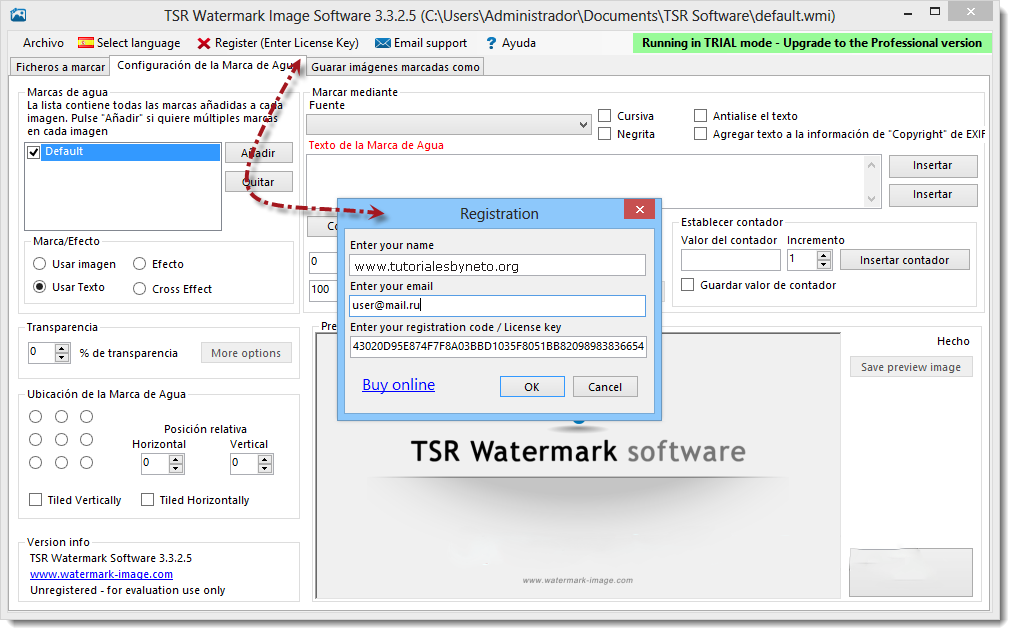The image size is (1015, 635).
Task: Click the Spanish flag language icon
Action: click(x=85, y=43)
